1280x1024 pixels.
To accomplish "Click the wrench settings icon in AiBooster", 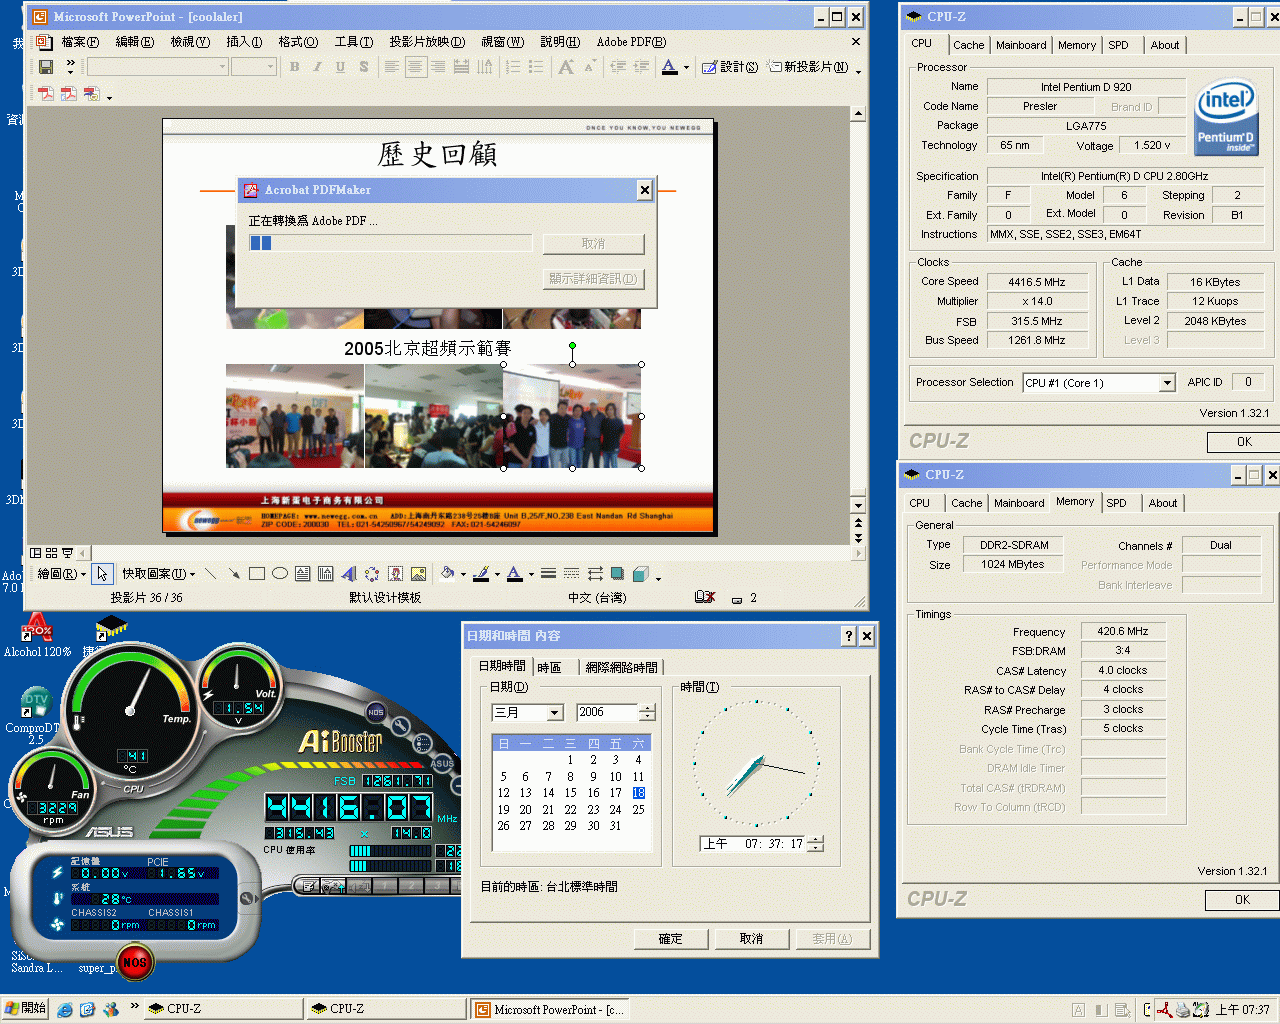I will click(x=401, y=727).
